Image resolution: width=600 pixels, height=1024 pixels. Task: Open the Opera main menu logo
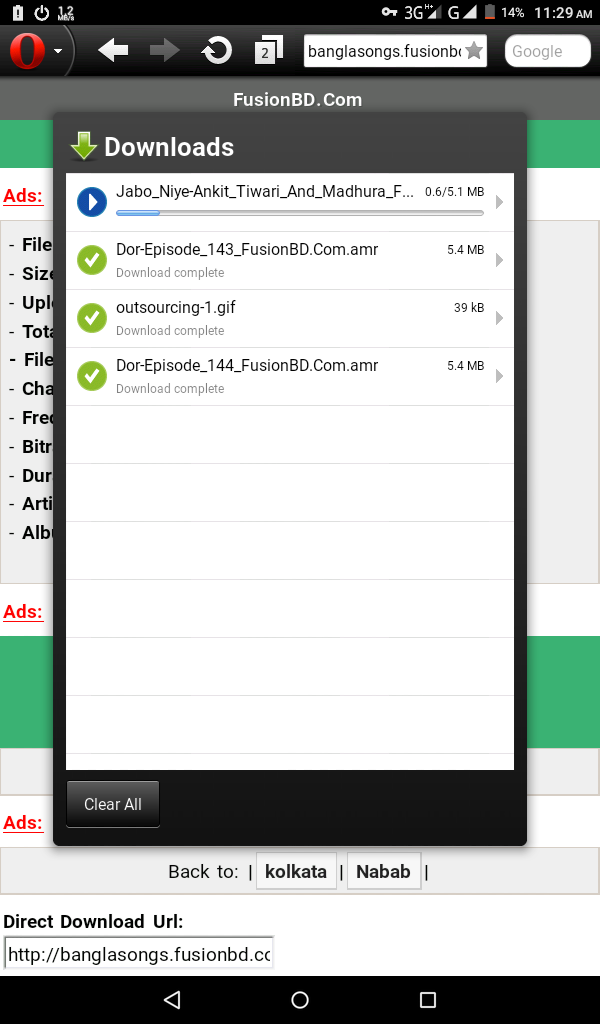tap(27, 51)
